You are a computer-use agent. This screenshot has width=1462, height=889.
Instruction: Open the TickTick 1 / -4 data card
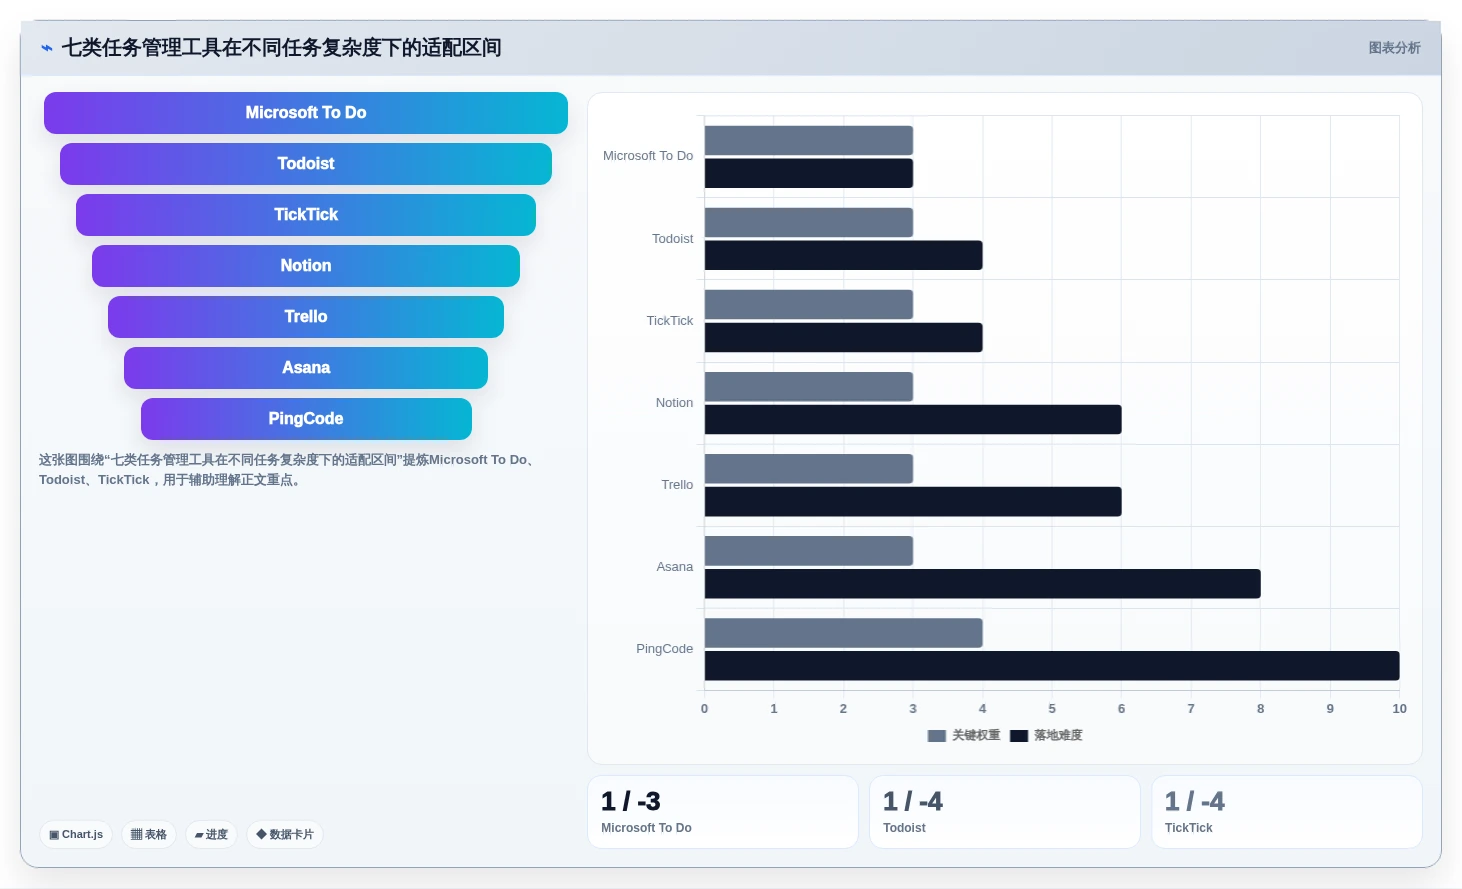tap(1287, 812)
